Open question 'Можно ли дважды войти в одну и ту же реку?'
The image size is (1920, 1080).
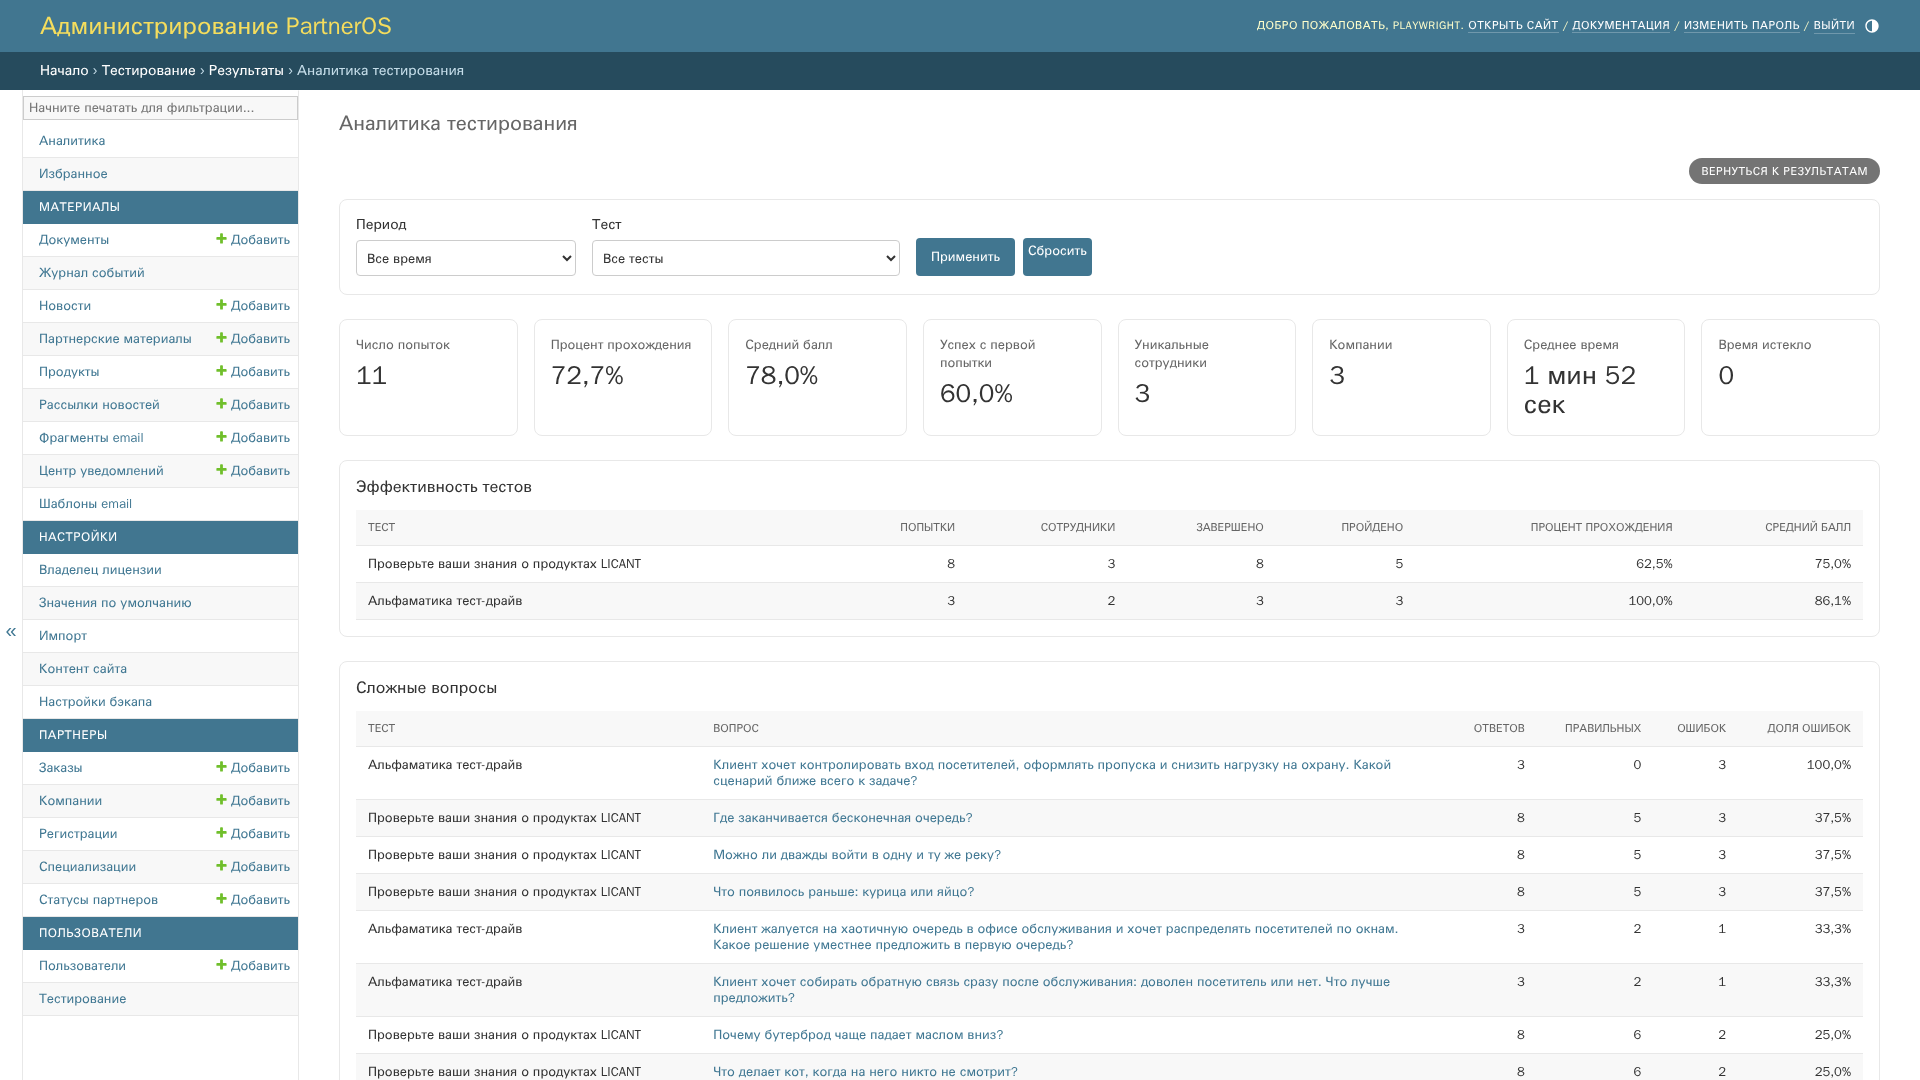tap(857, 855)
